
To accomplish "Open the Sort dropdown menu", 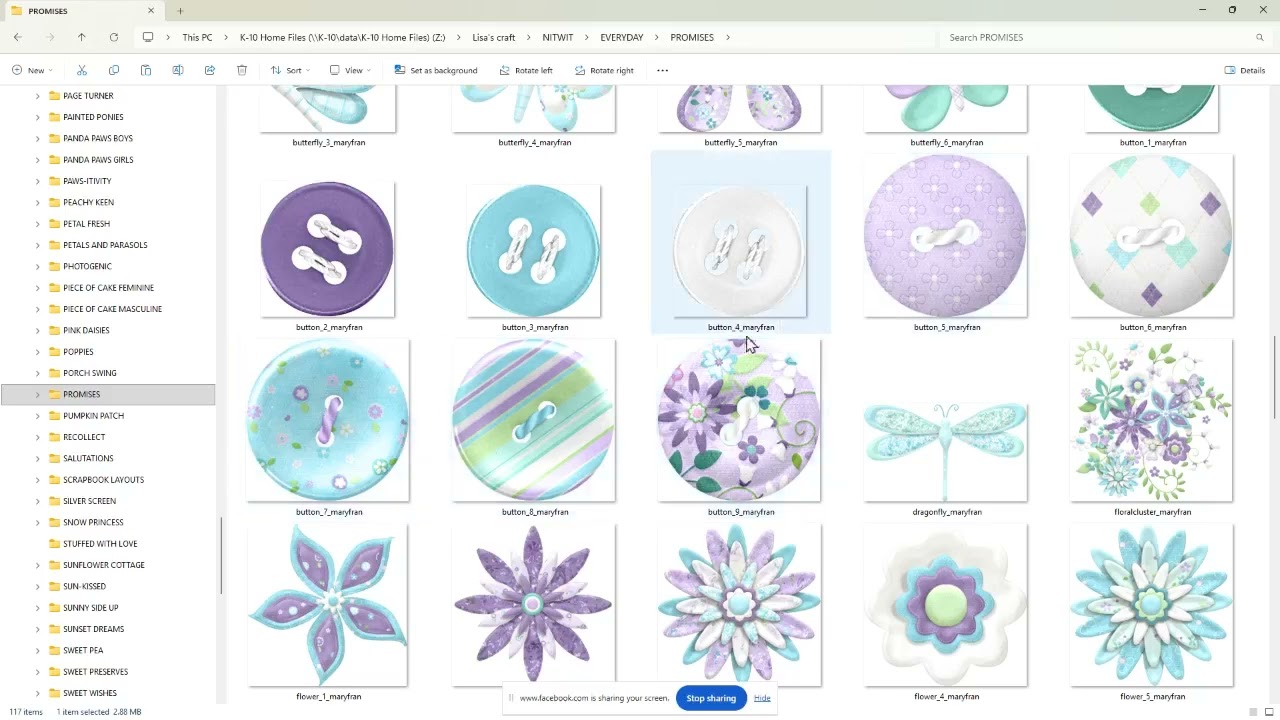I will pyautogui.click(x=290, y=70).
